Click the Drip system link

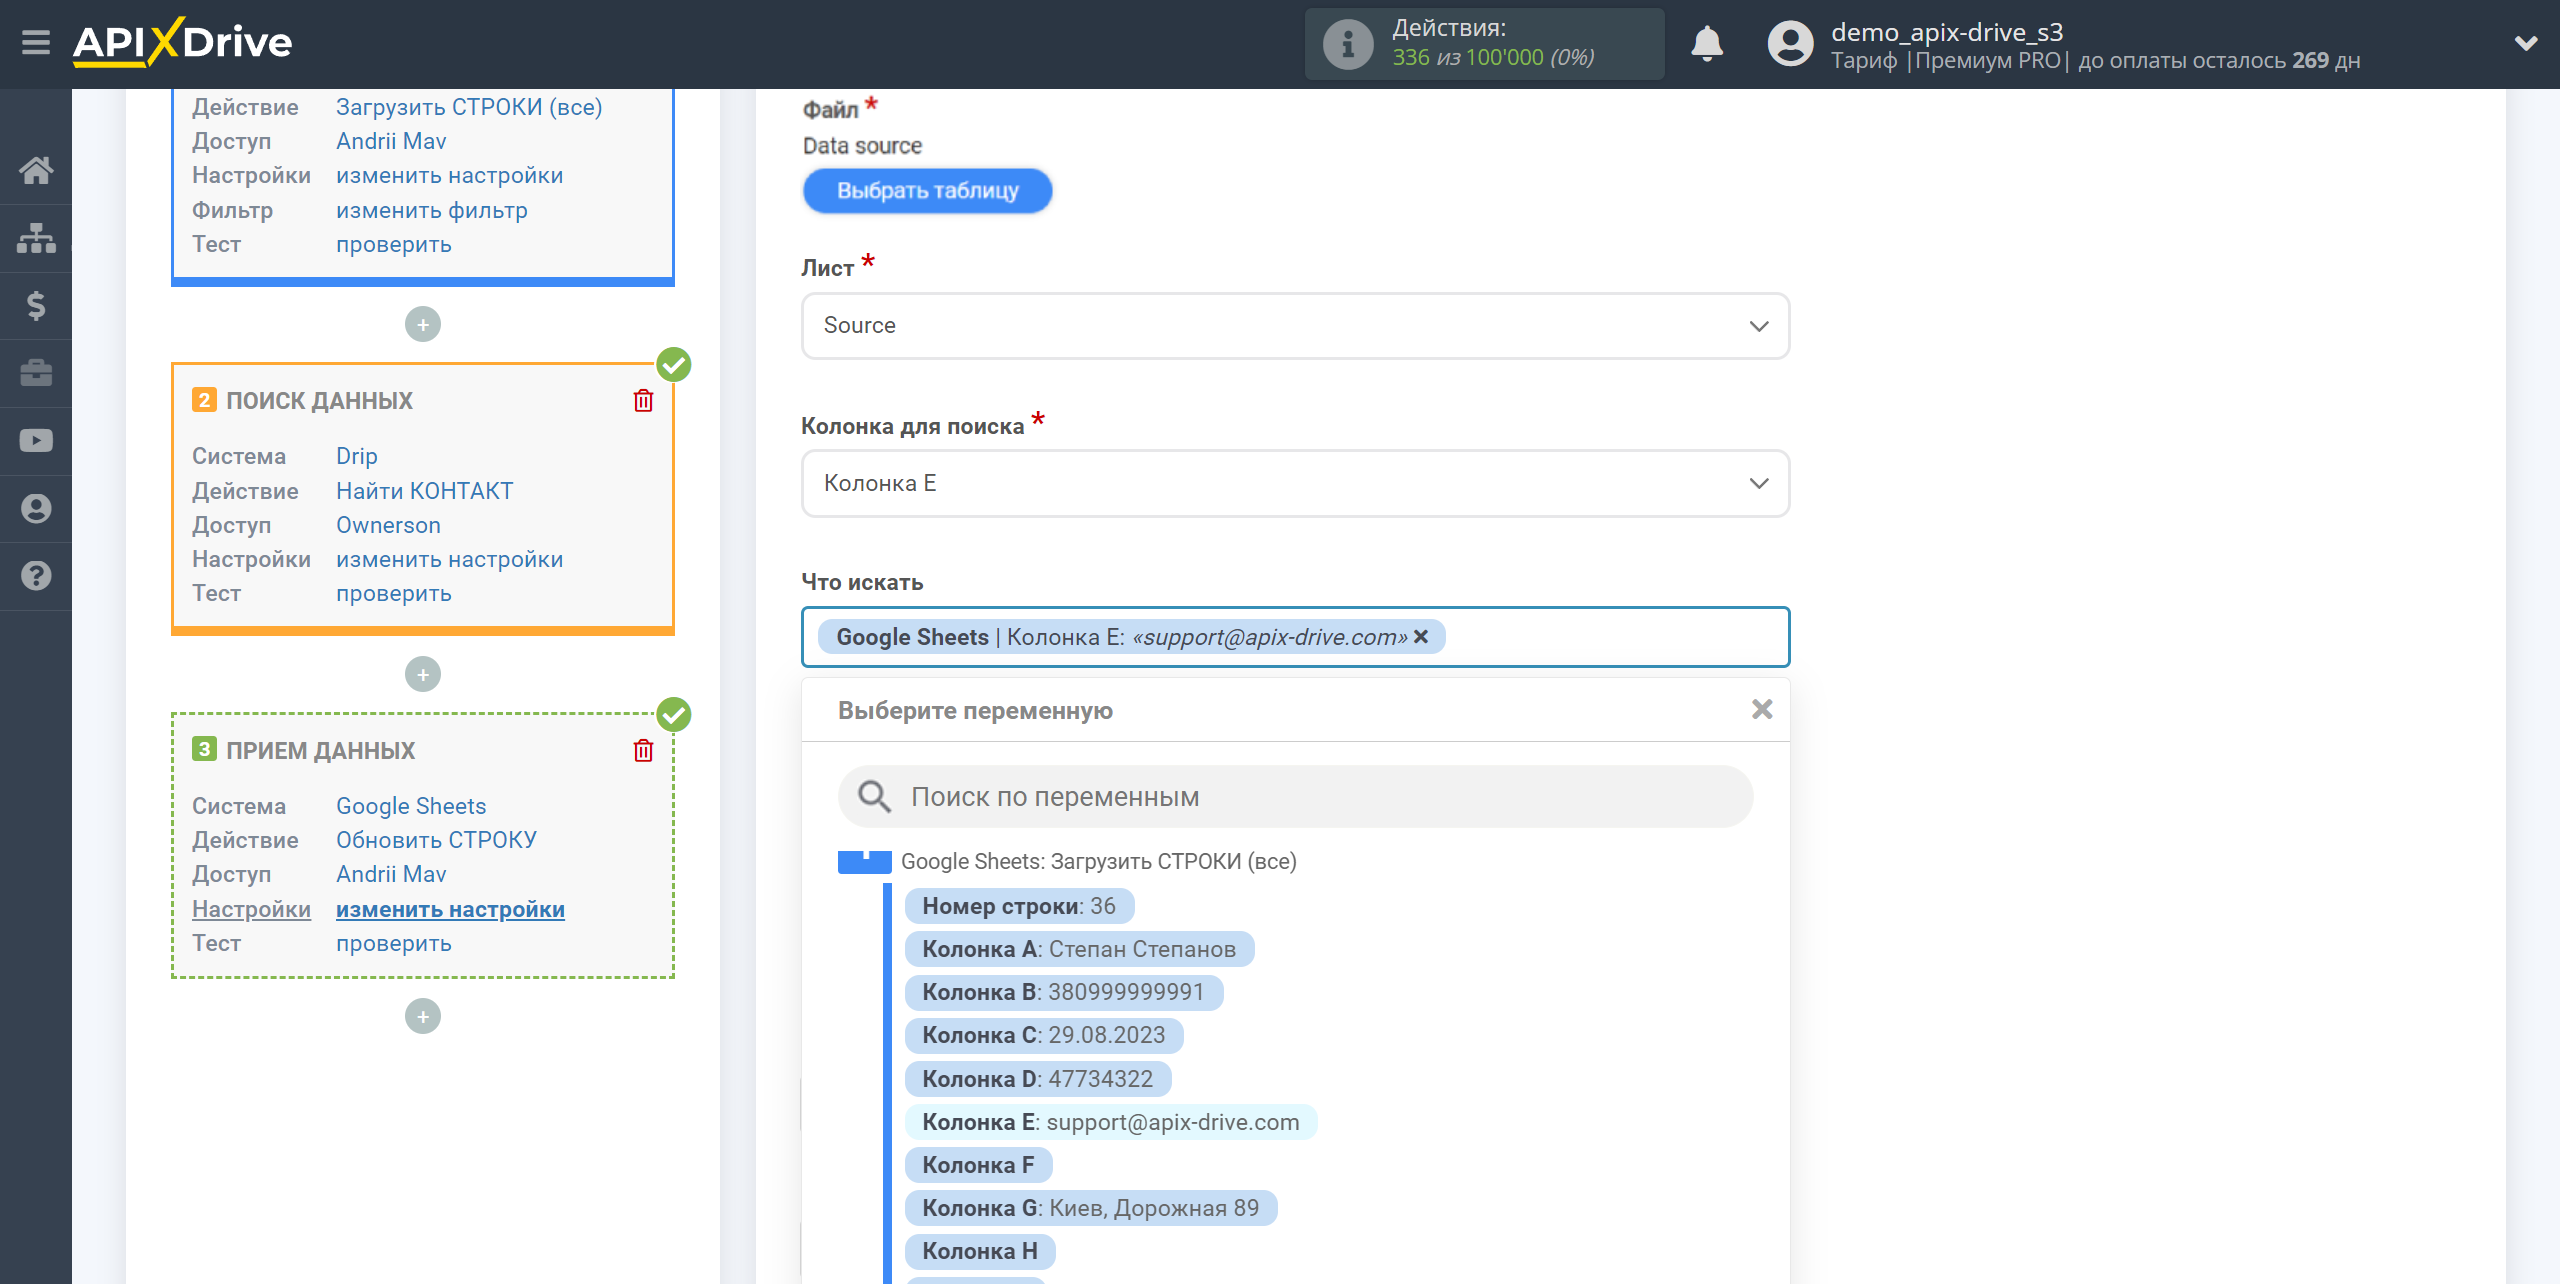(x=357, y=456)
